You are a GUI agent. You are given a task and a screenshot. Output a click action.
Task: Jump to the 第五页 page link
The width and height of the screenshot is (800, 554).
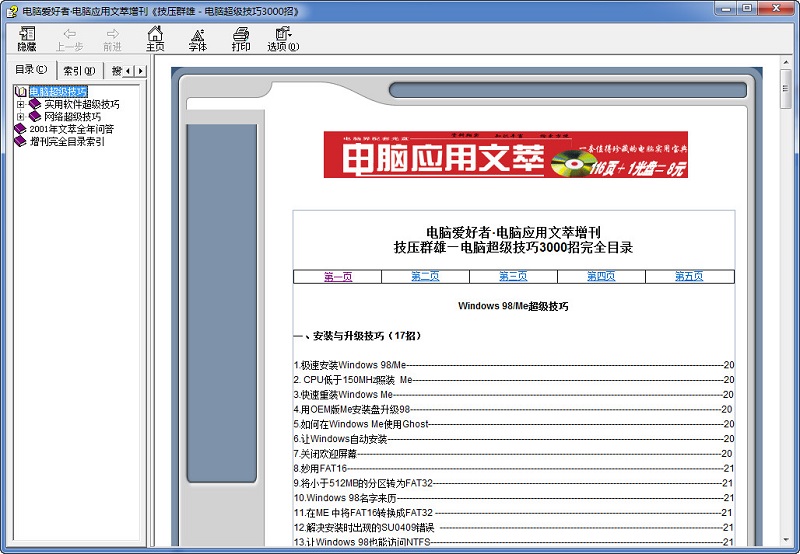[688, 277]
